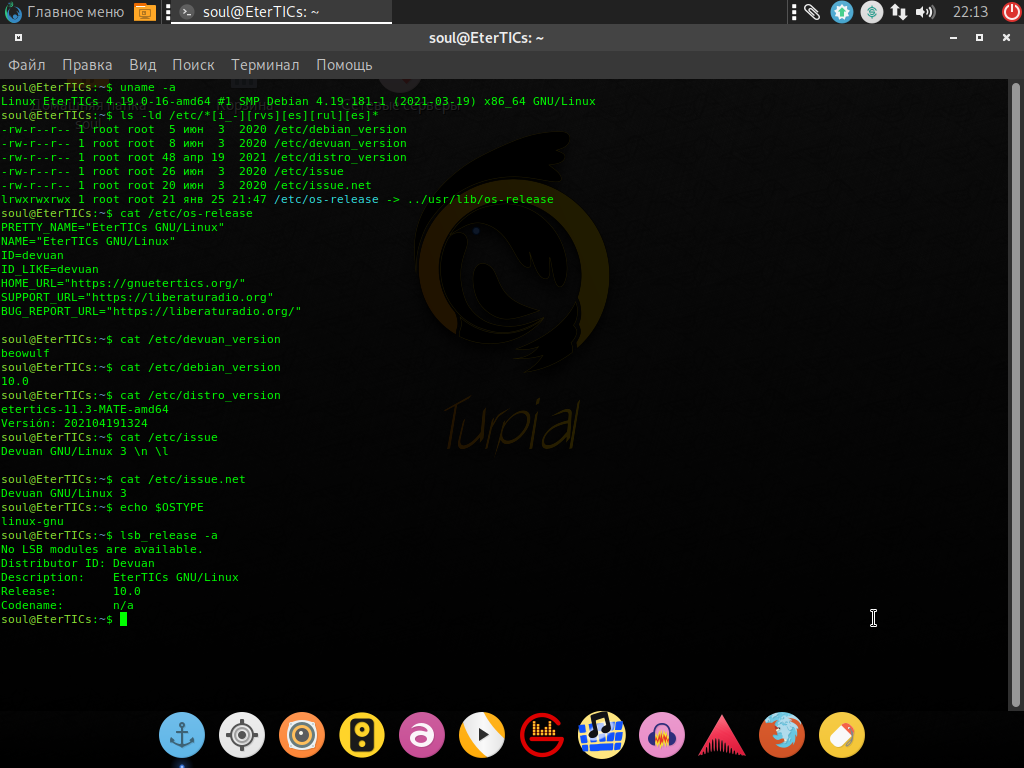
Task: Click the show desktop icon in top panel
Action: [x=145, y=12]
